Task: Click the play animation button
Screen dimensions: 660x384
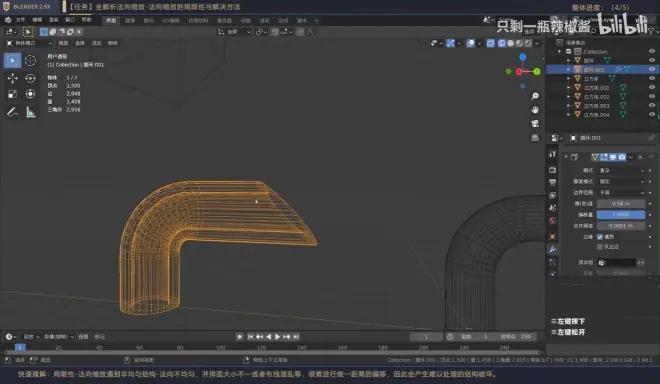Action: pos(277,336)
